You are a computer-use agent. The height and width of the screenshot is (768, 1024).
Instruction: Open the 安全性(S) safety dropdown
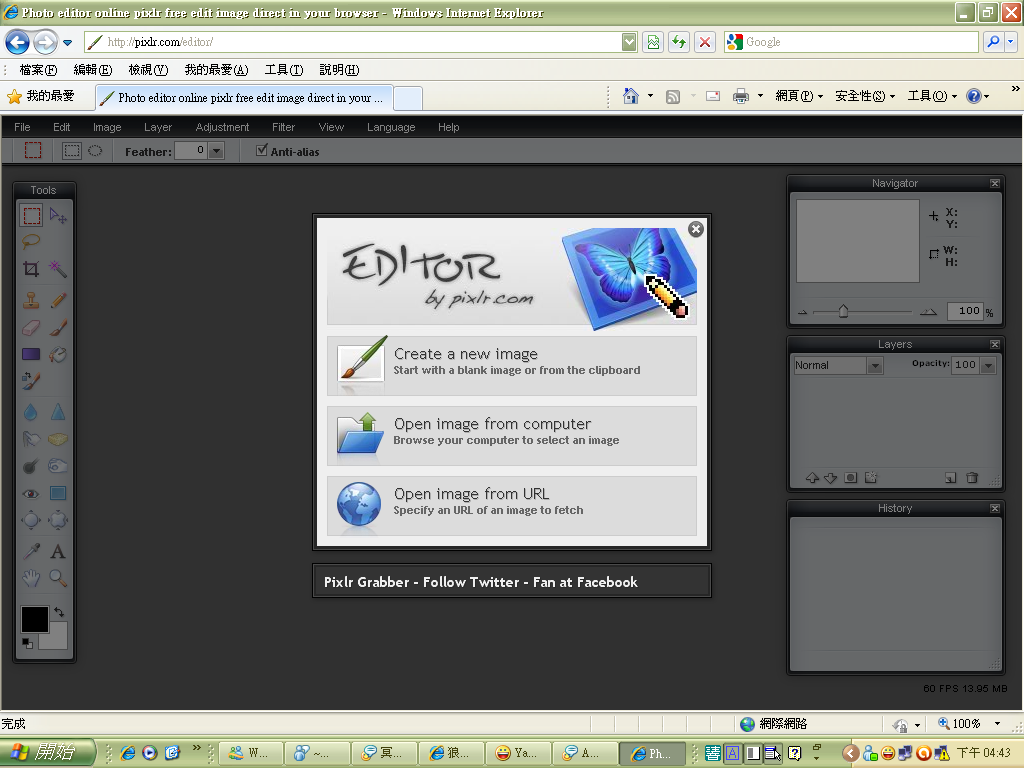tap(865, 96)
